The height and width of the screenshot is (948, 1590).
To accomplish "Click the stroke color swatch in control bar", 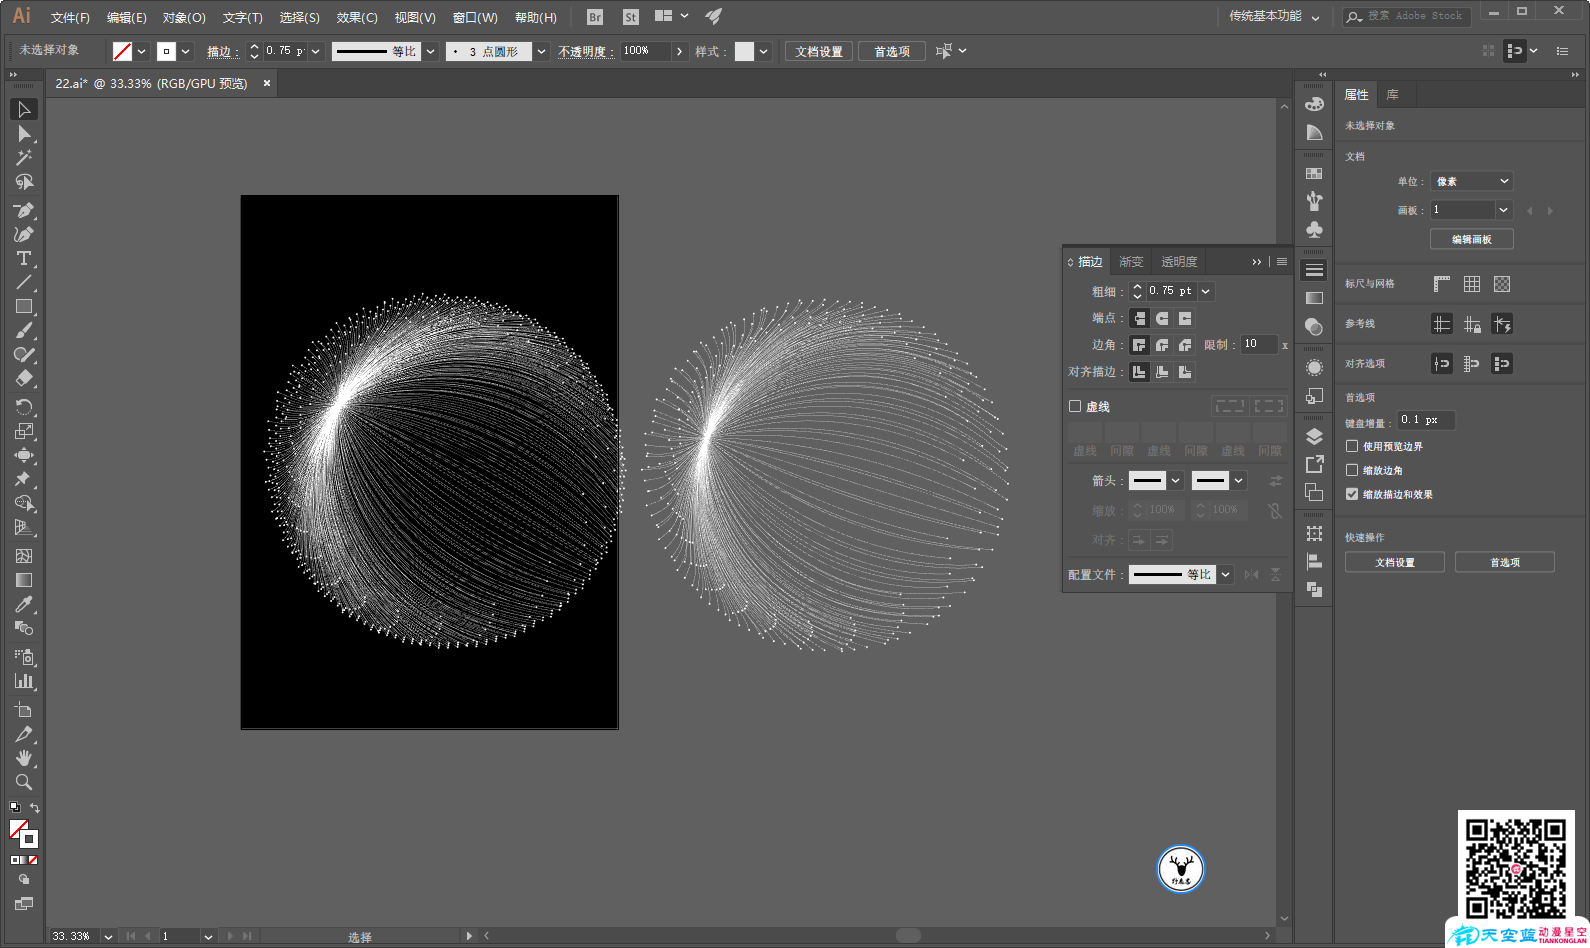I will 166,51.
